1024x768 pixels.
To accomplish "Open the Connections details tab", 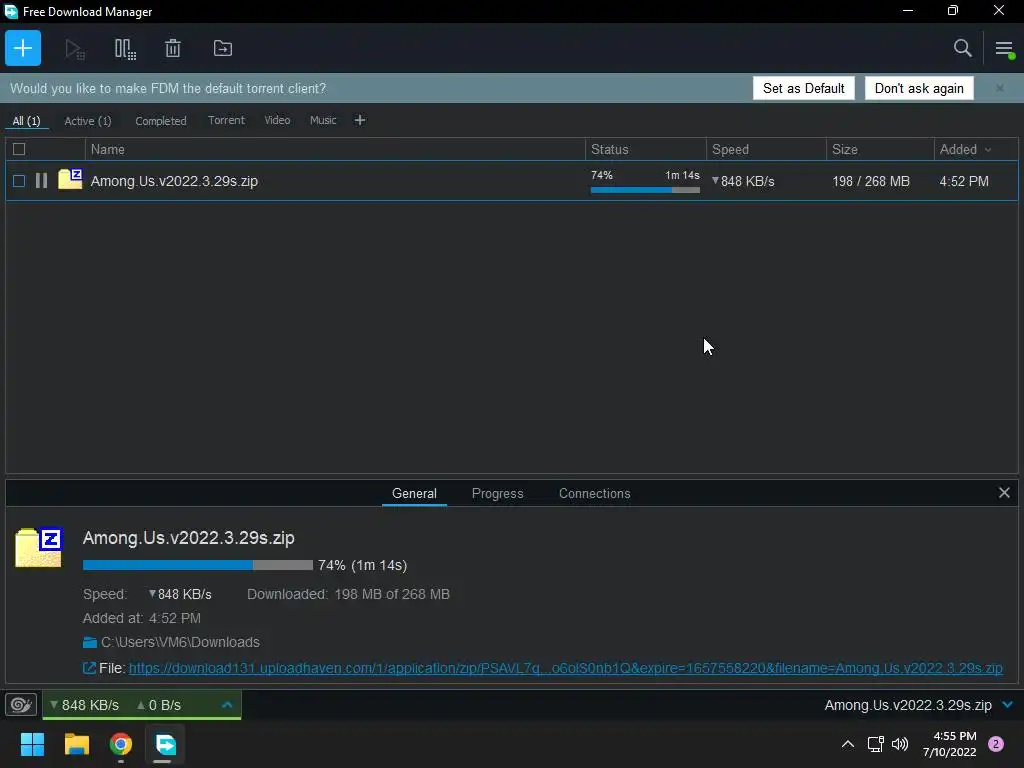I will point(594,494).
